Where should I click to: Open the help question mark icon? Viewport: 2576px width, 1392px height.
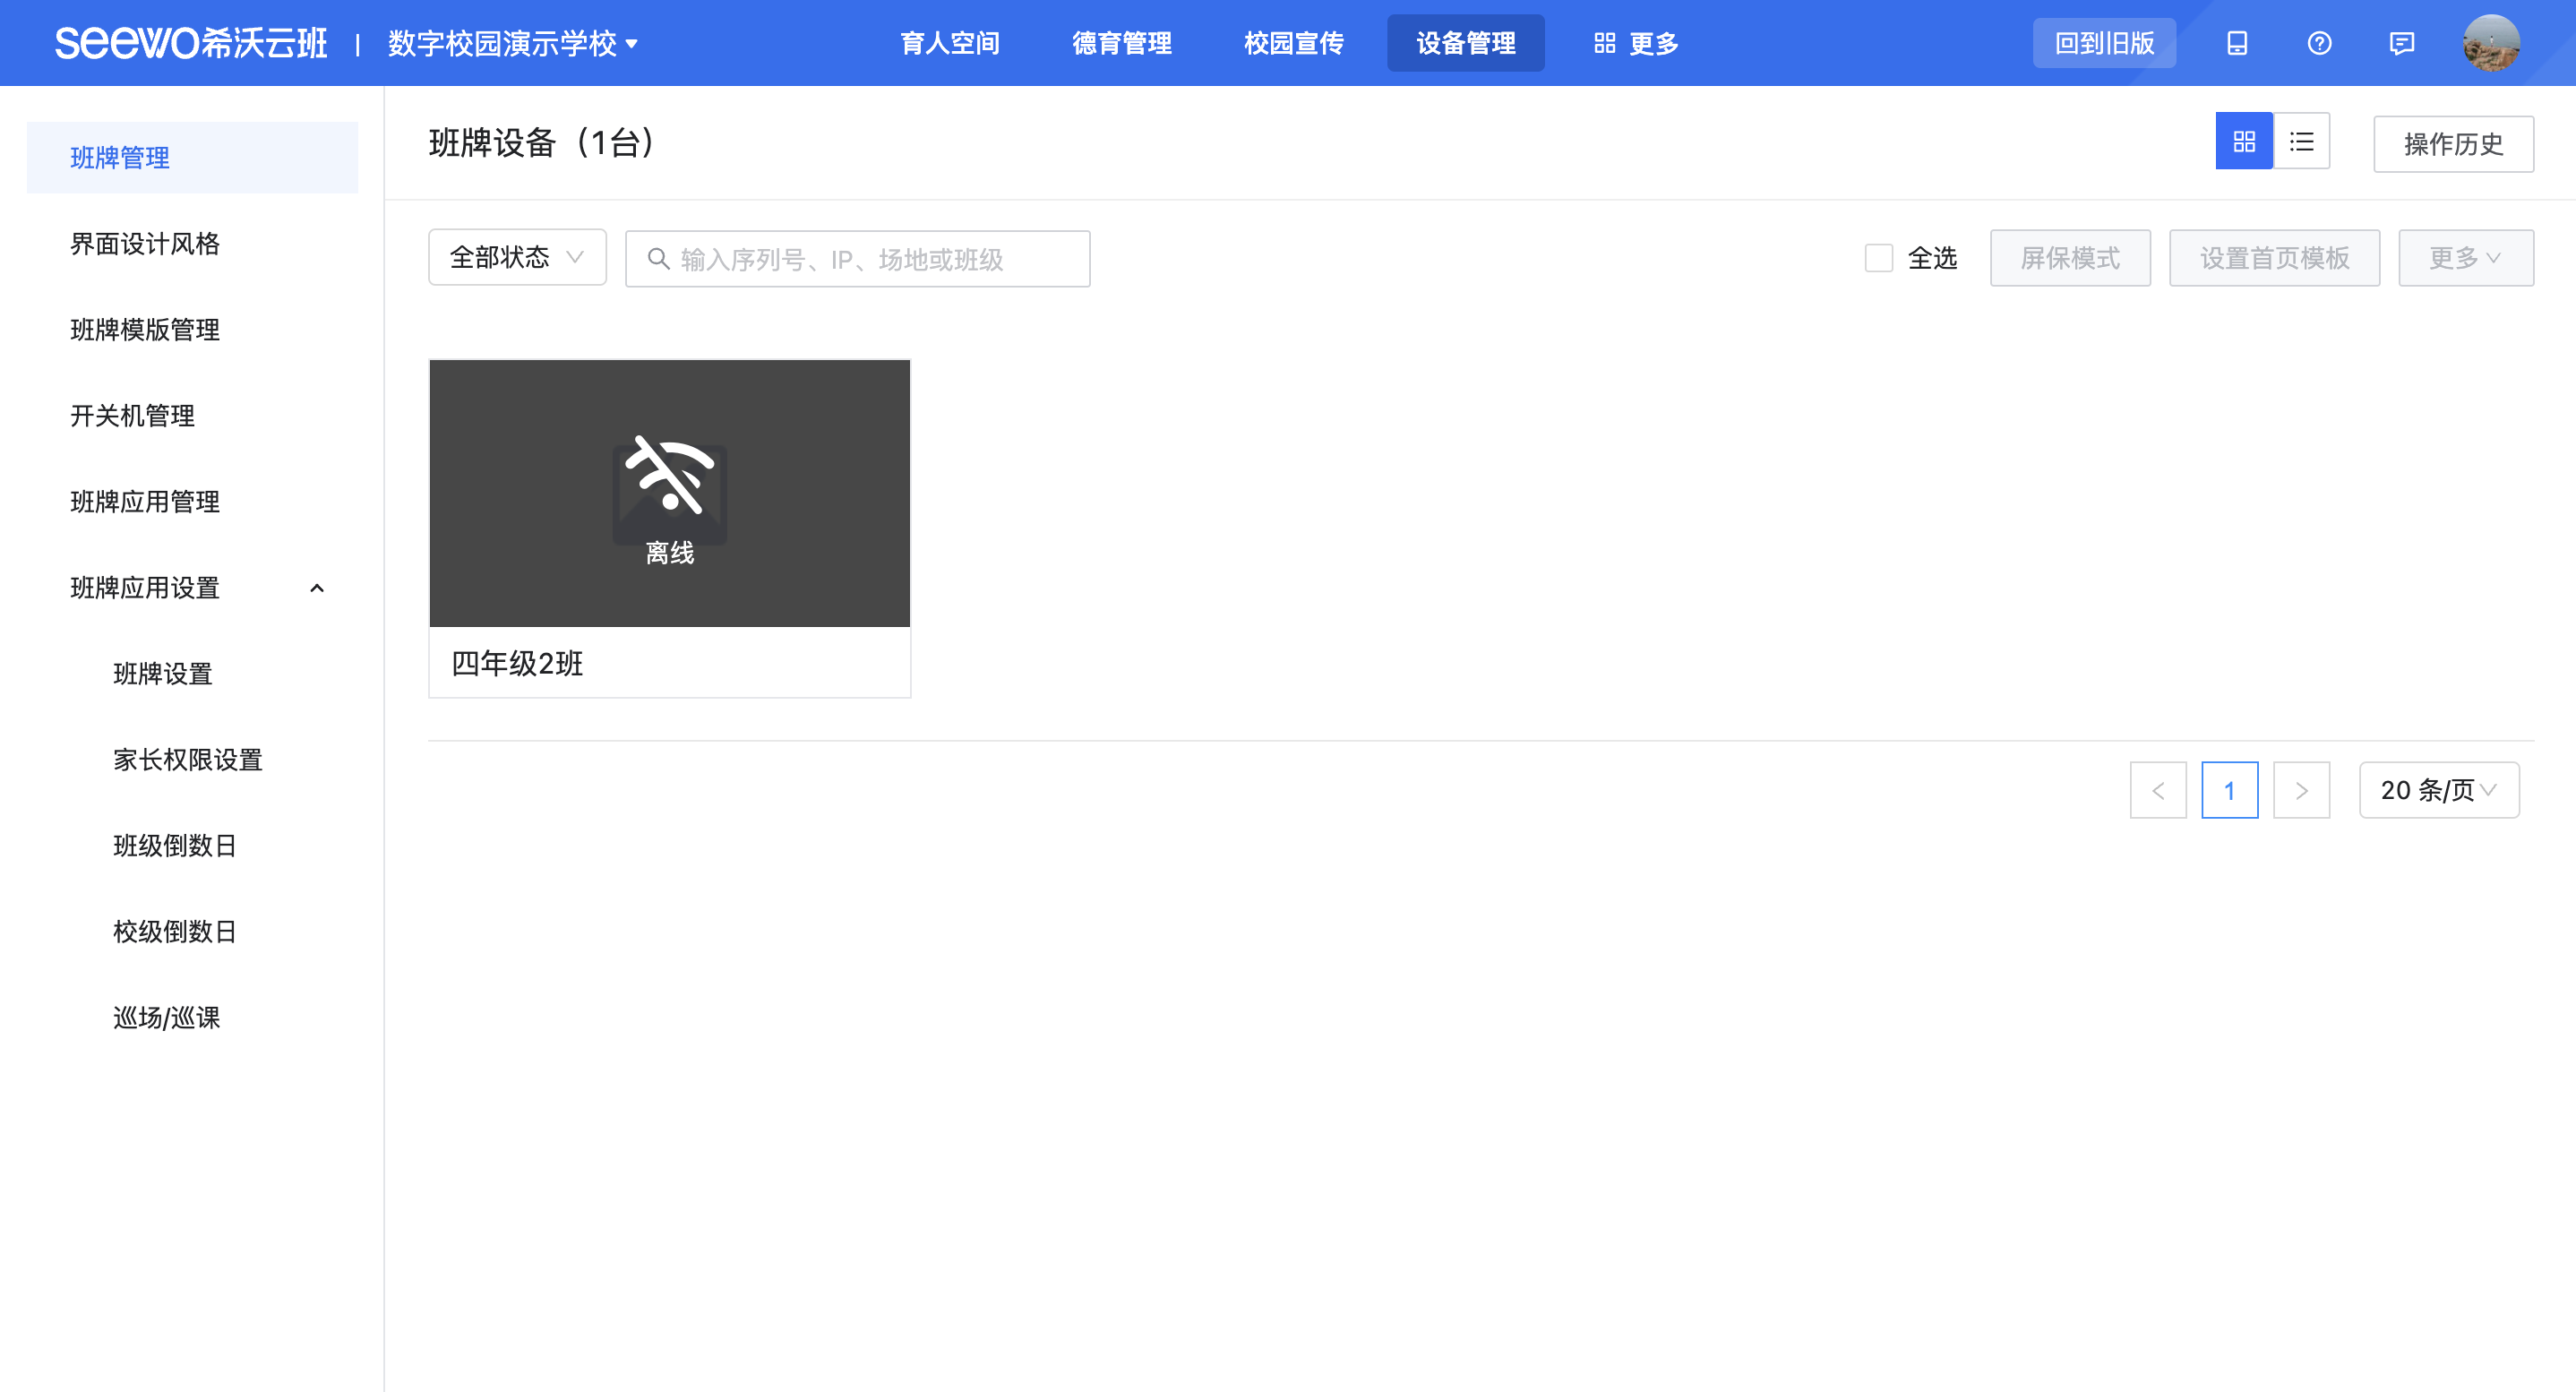click(x=2319, y=43)
